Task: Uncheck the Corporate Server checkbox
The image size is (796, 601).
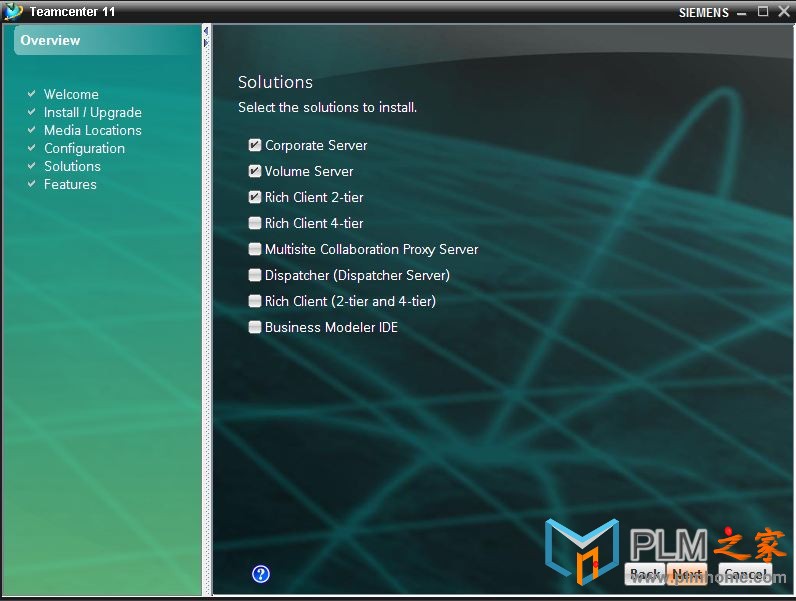Action: (255, 145)
